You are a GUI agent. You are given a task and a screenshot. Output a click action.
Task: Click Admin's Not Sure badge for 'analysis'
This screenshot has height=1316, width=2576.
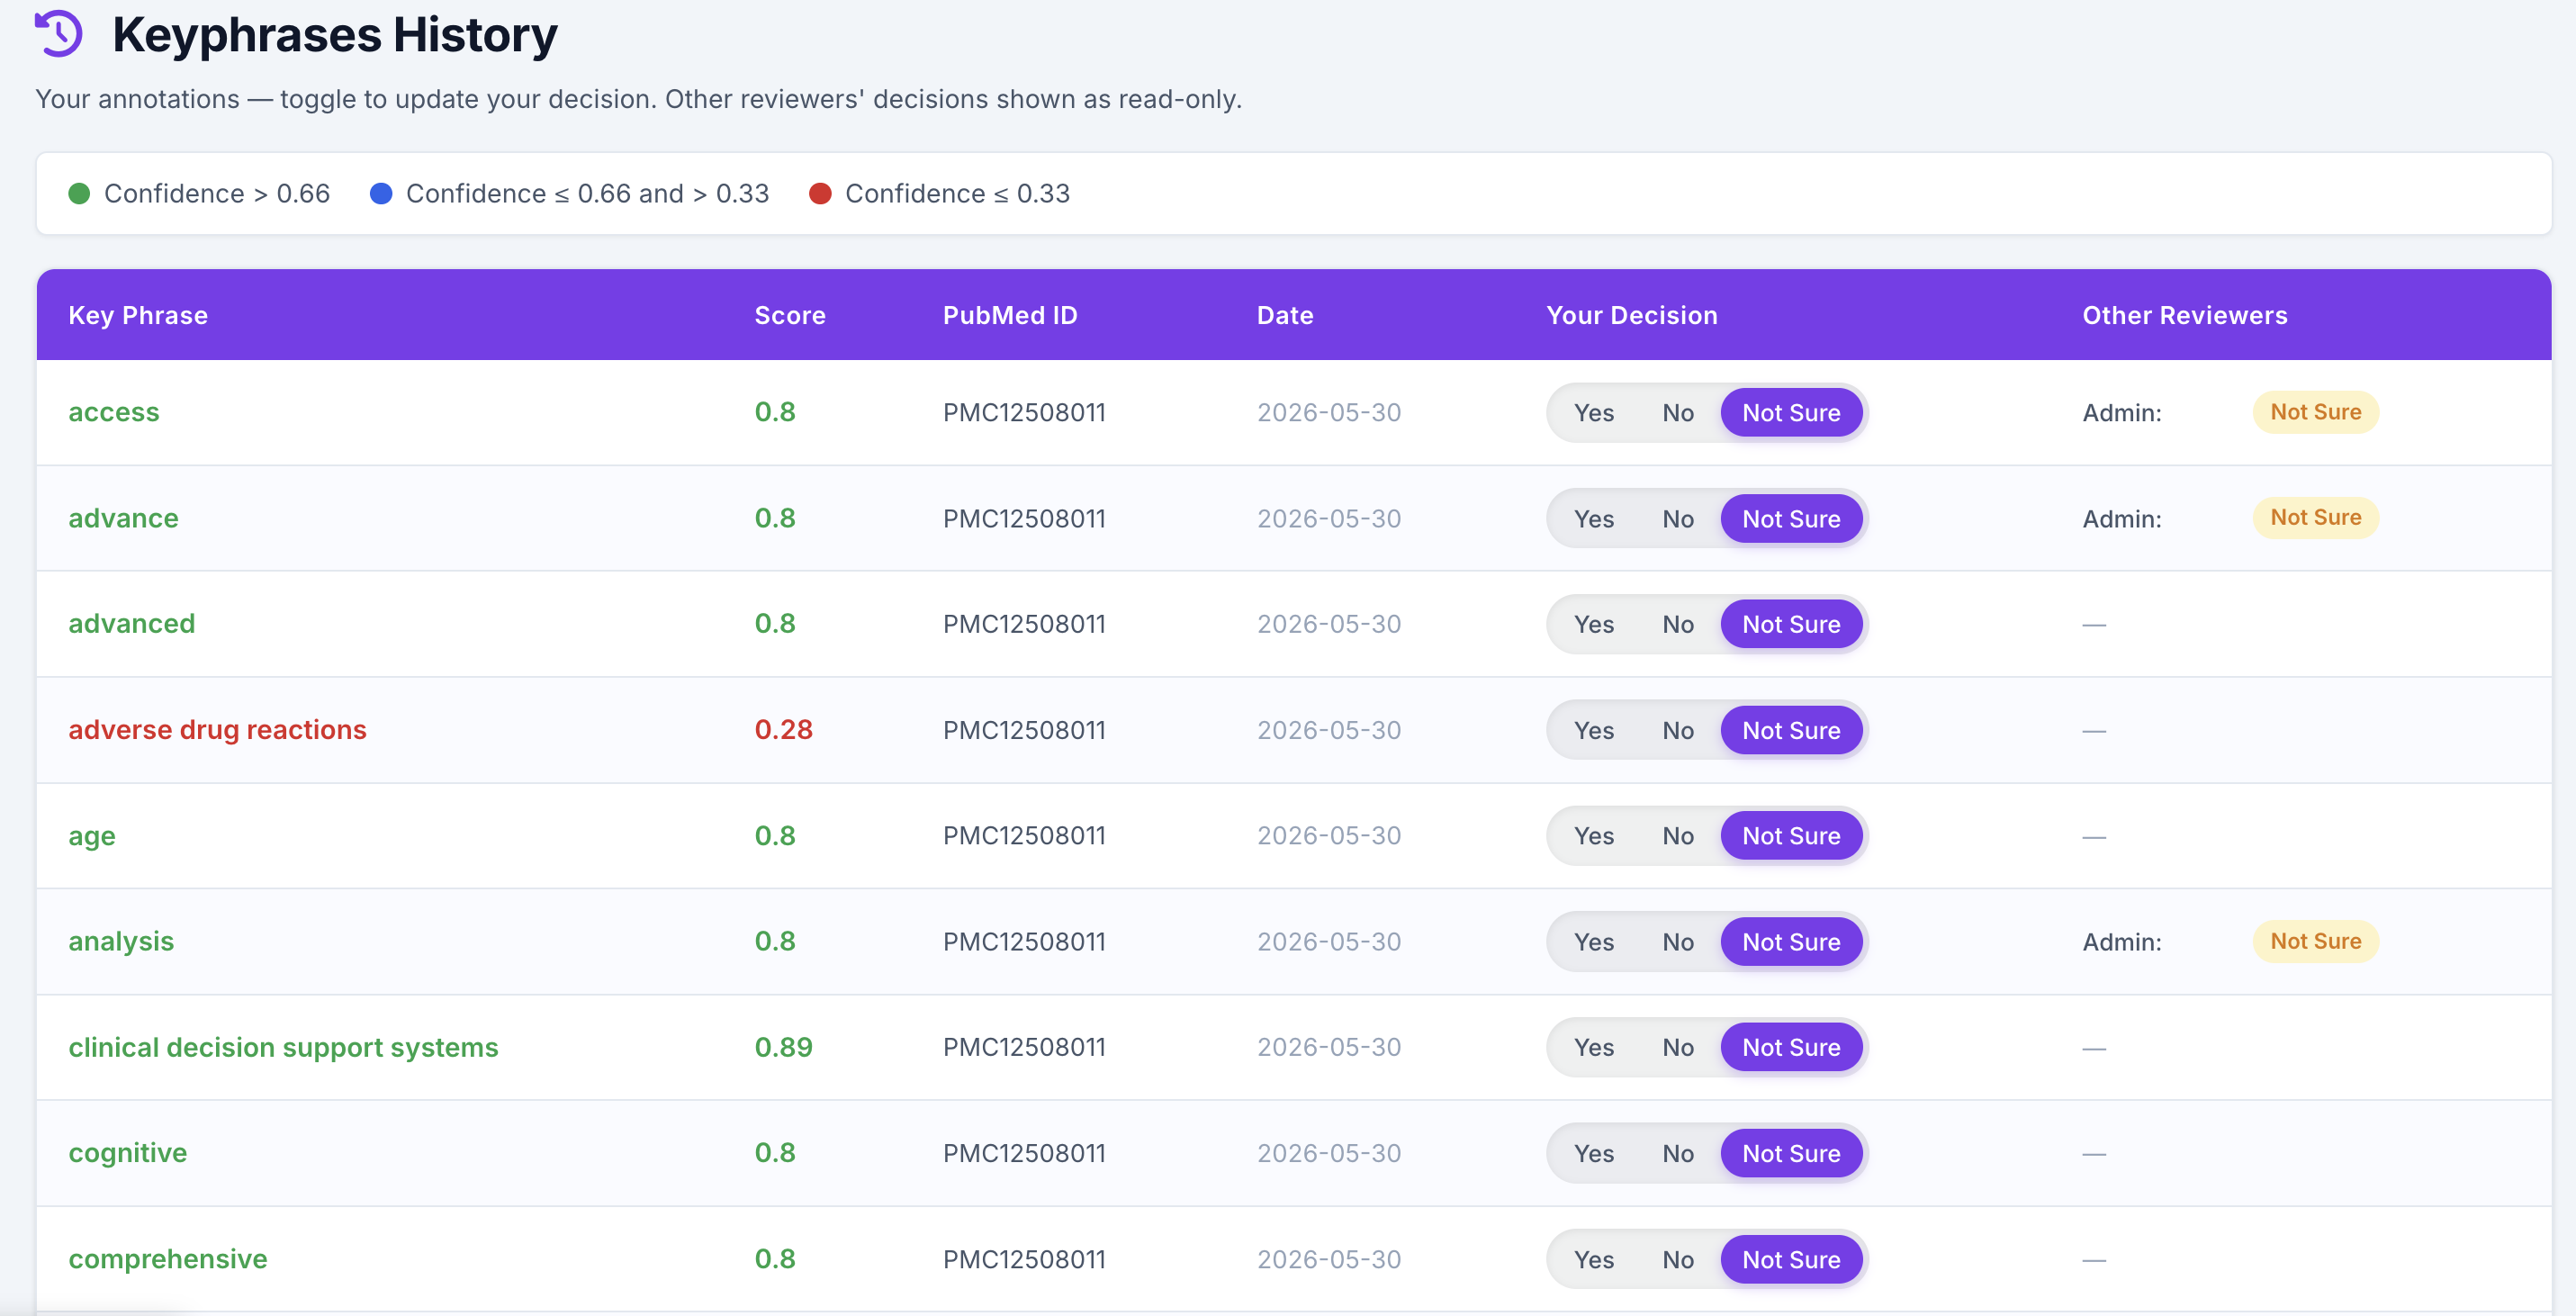pos(2315,941)
